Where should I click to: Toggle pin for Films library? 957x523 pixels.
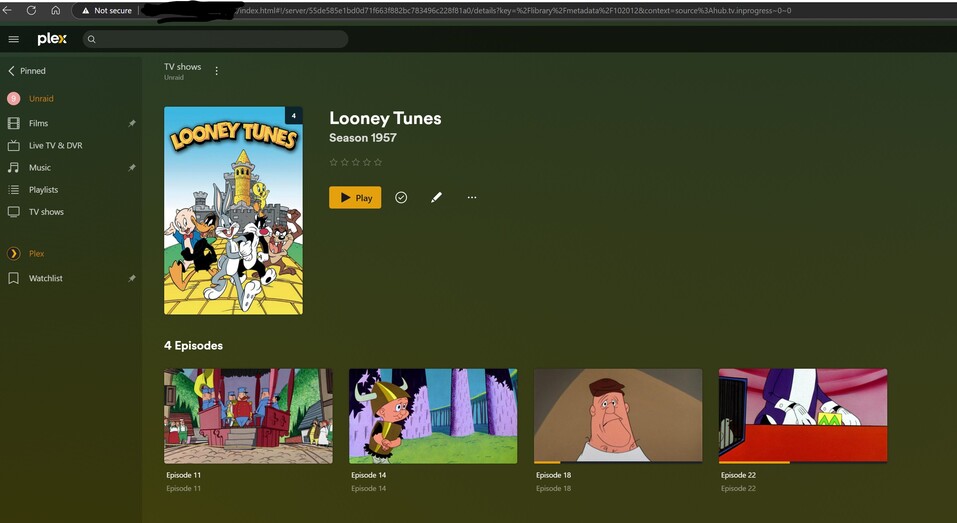(131, 123)
